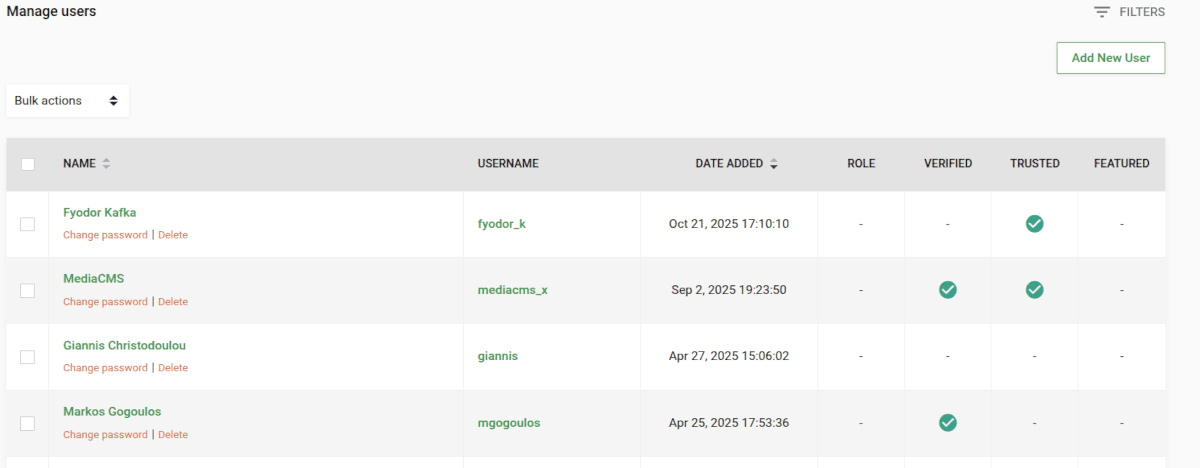Screen dimensions: 1200x468
Task: Click MediaCMS verified checkmark icon
Action: tap(947, 290)
